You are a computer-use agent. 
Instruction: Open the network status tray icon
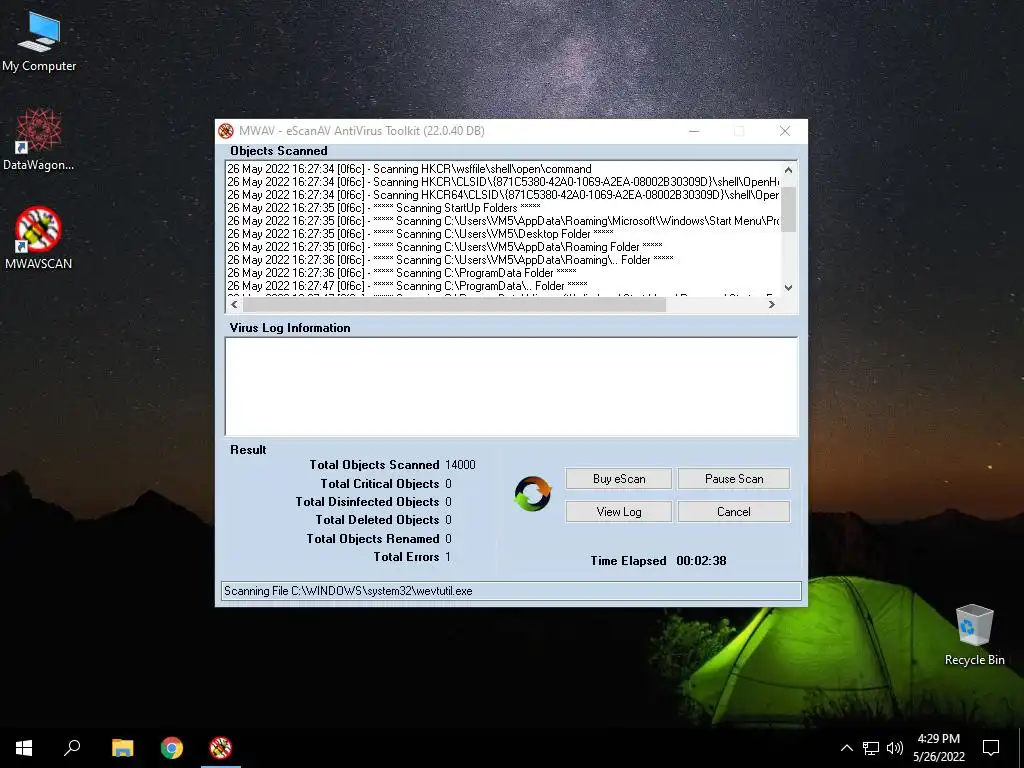click(x=871, y=748)
